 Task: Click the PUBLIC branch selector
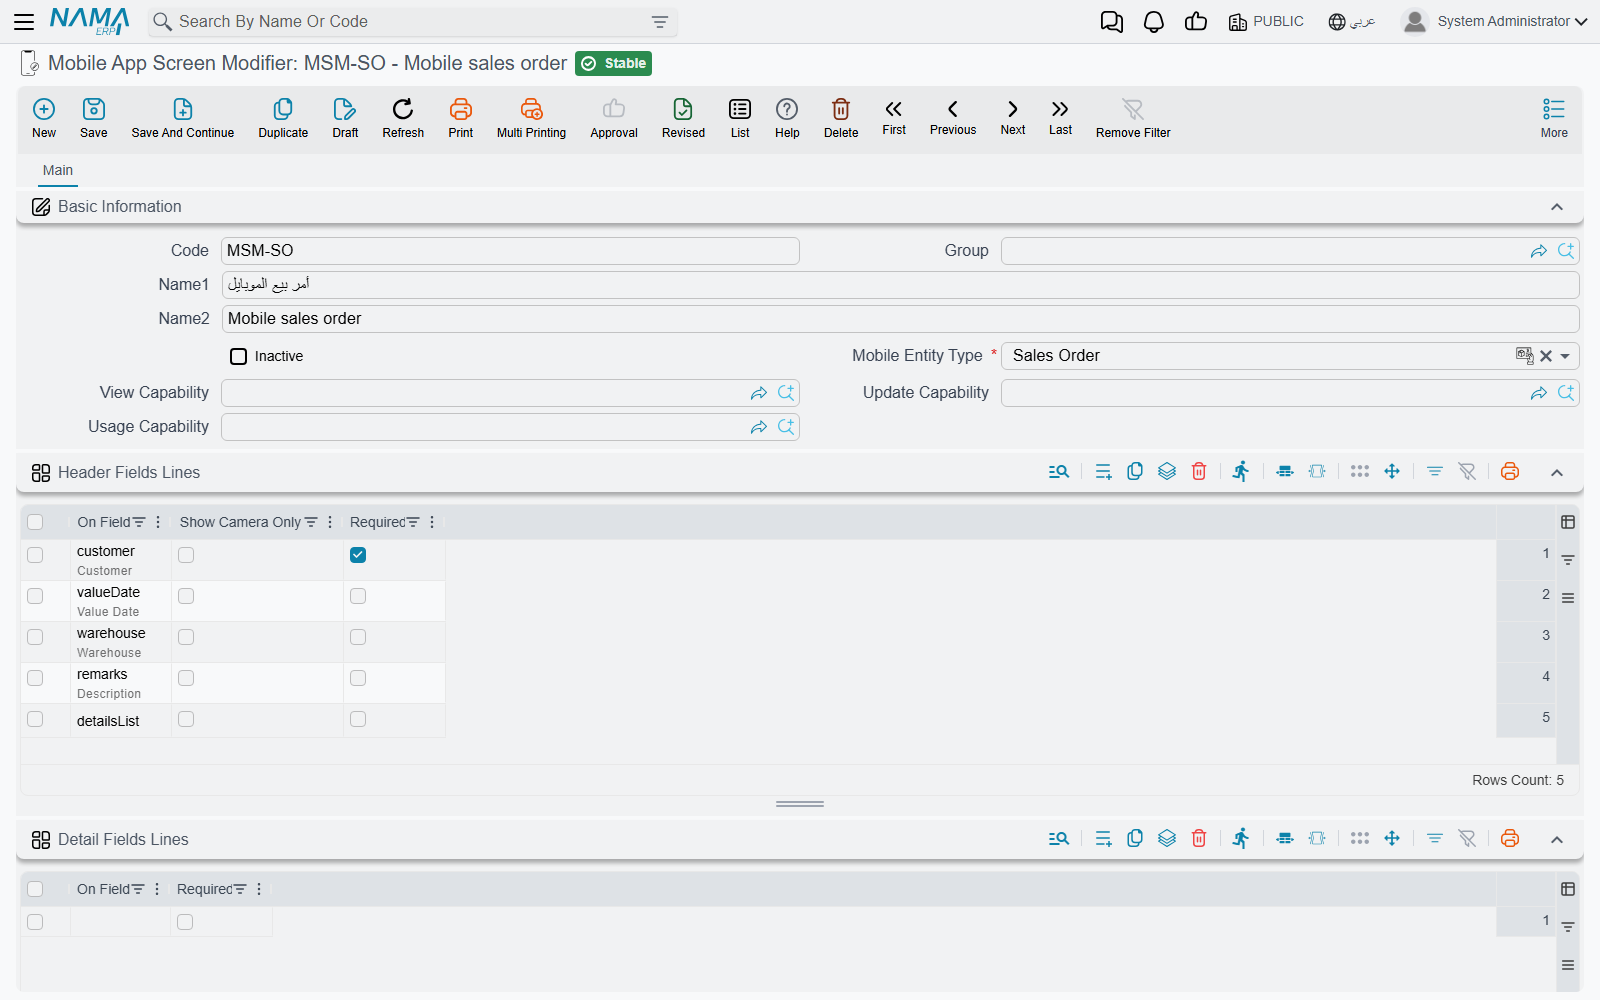[x=1266, y=21]
